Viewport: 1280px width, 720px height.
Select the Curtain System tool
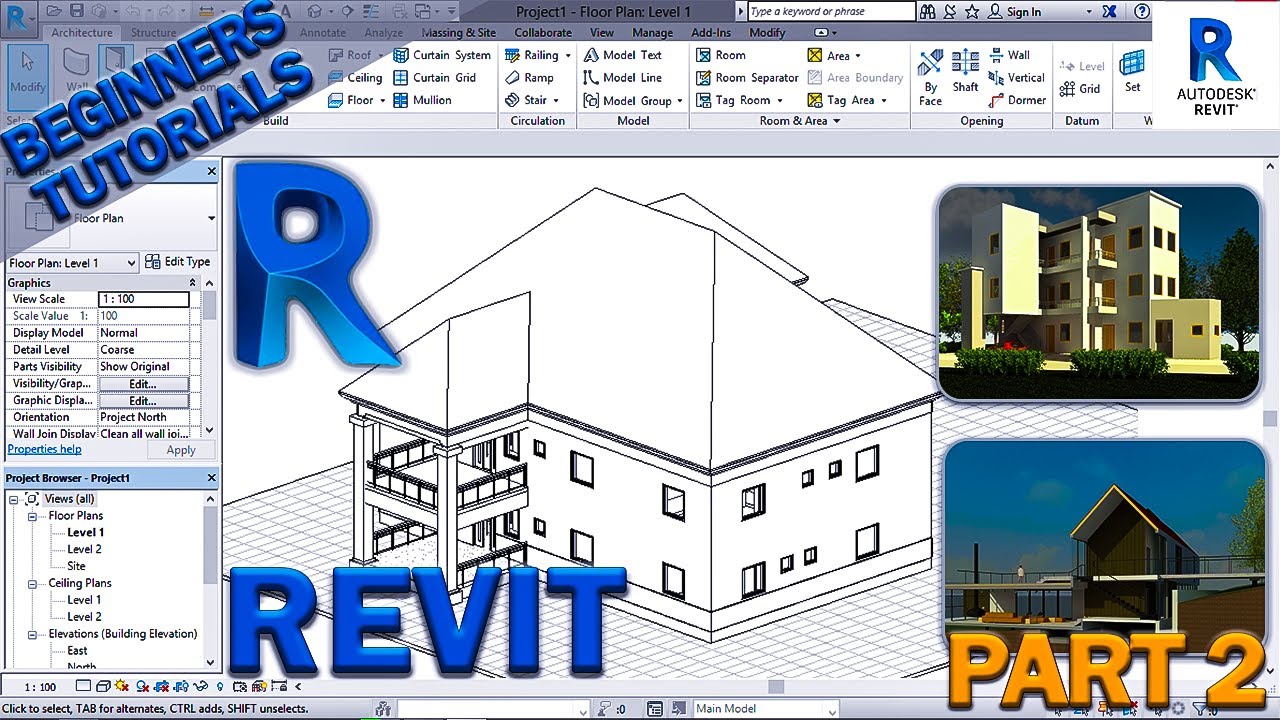tap(442, 56)
